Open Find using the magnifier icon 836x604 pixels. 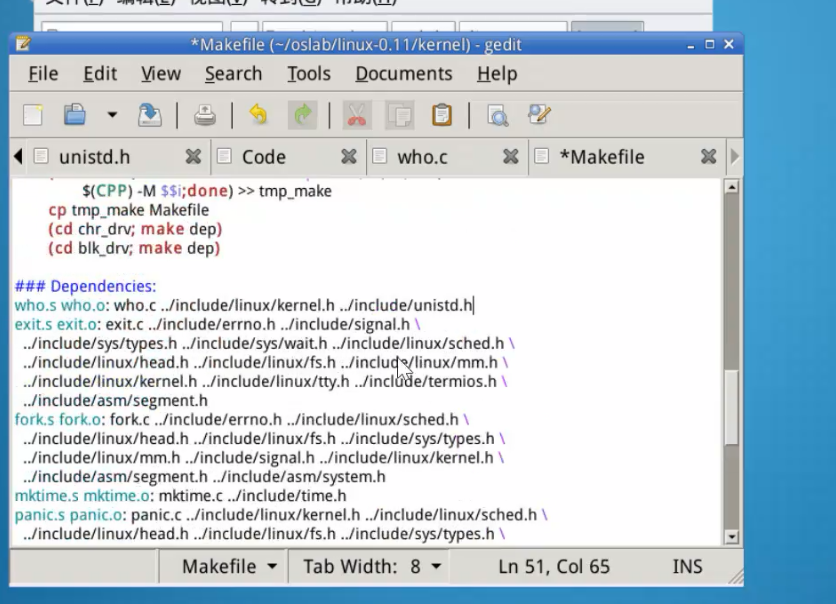[x=497, y=115]
